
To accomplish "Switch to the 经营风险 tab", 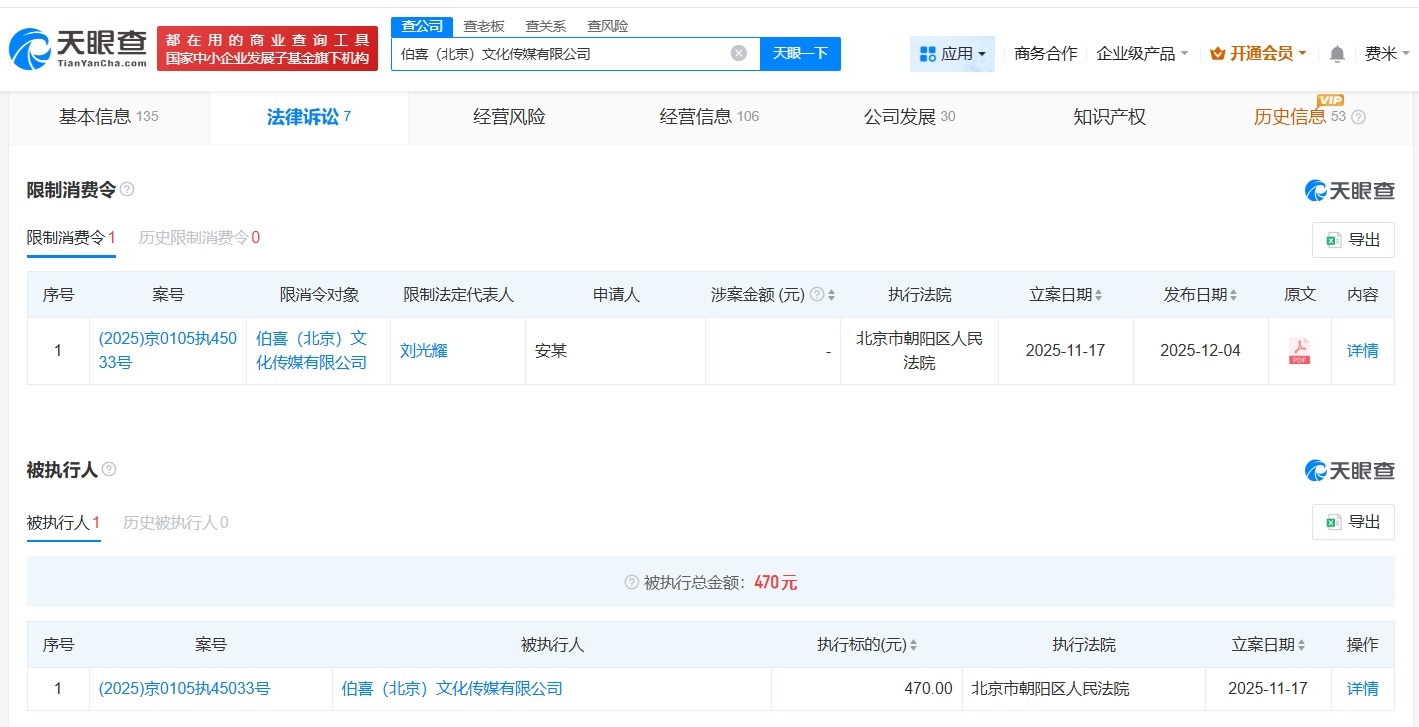I will (x=508, y=117).
